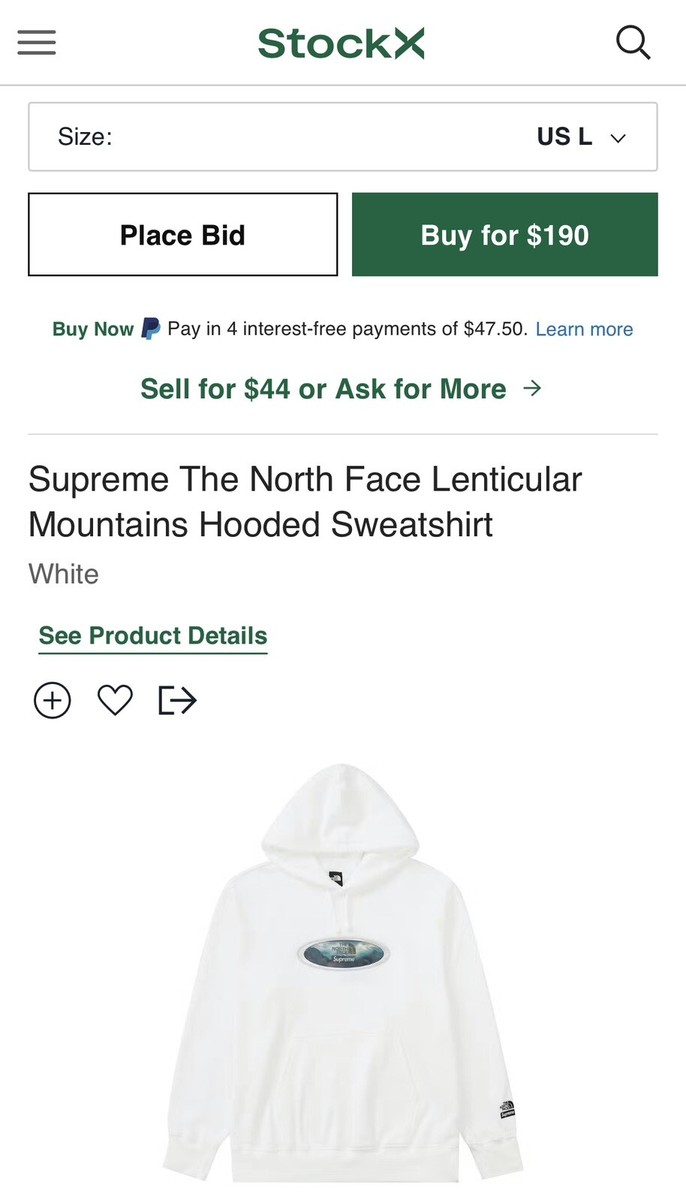Open See Product Details section
This screenshot has height=1200, width=686.
[152, 636]
